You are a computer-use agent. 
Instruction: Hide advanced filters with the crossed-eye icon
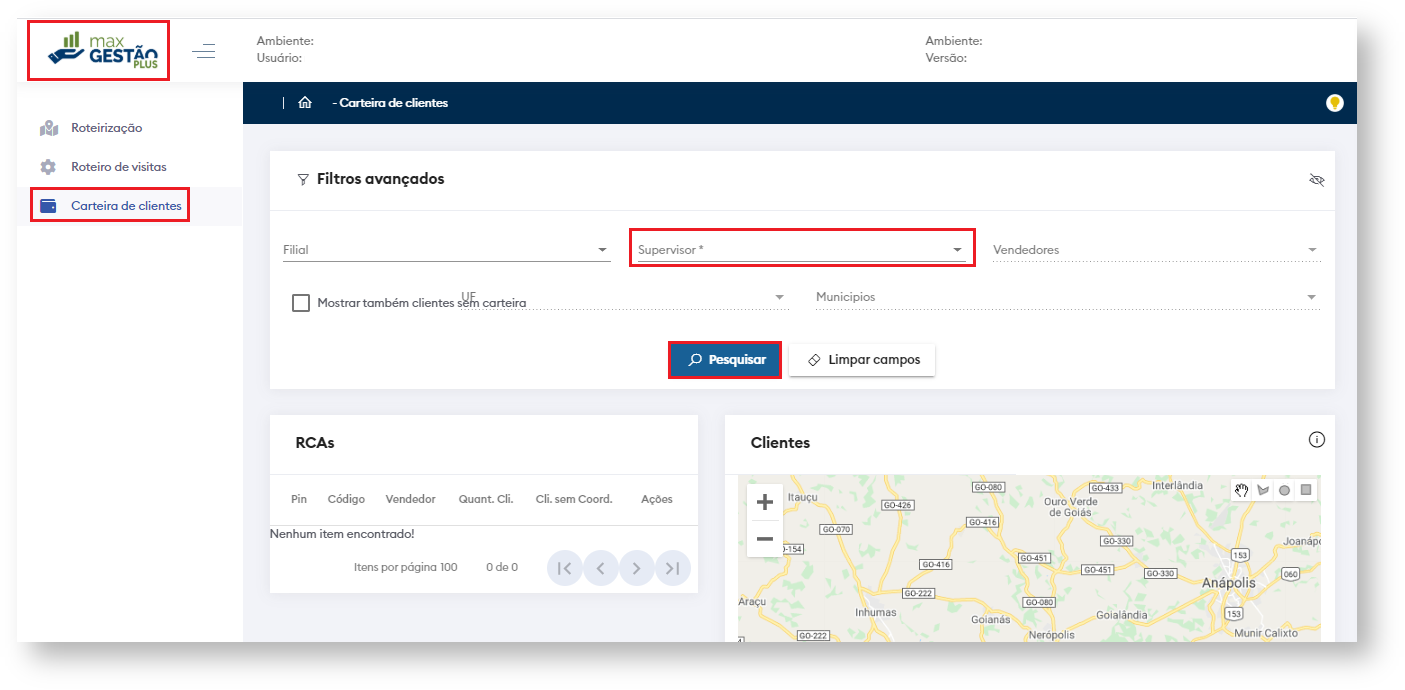tap(1316, 180)
